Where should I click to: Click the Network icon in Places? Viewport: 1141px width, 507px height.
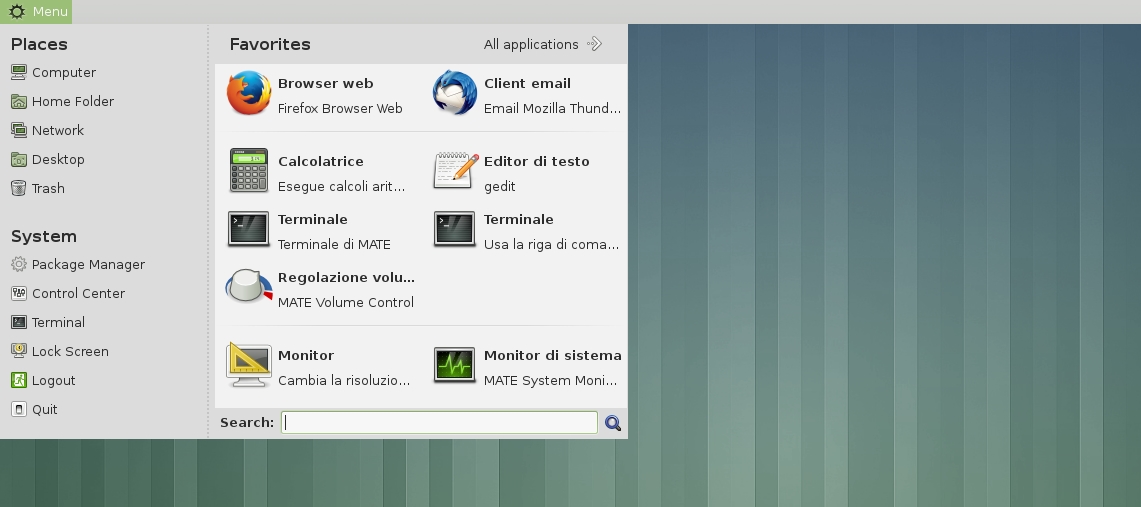coord(19,130)
